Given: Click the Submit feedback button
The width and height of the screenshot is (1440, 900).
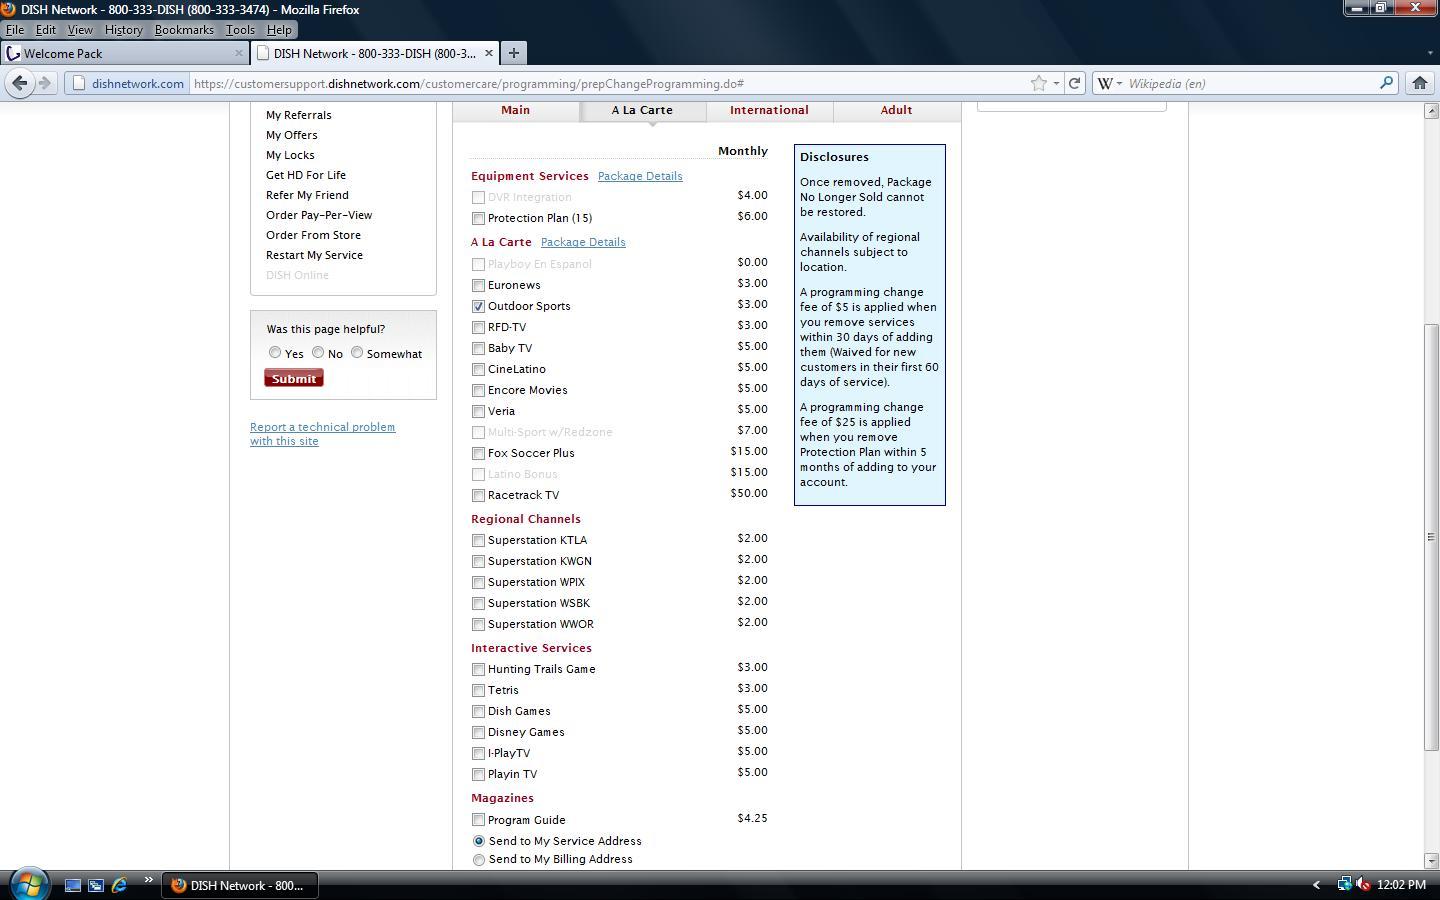Looking at the screenshot, I should click(294, 378).
